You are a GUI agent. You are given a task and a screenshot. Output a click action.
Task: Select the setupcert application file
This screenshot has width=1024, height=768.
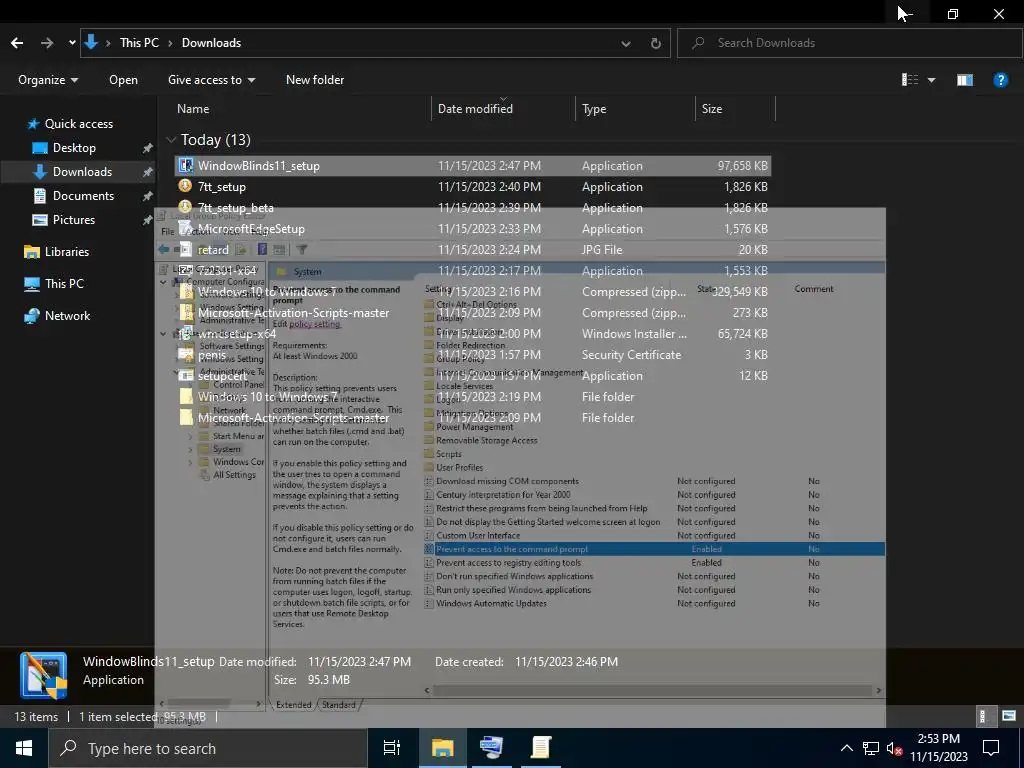[x=473, y=376]
